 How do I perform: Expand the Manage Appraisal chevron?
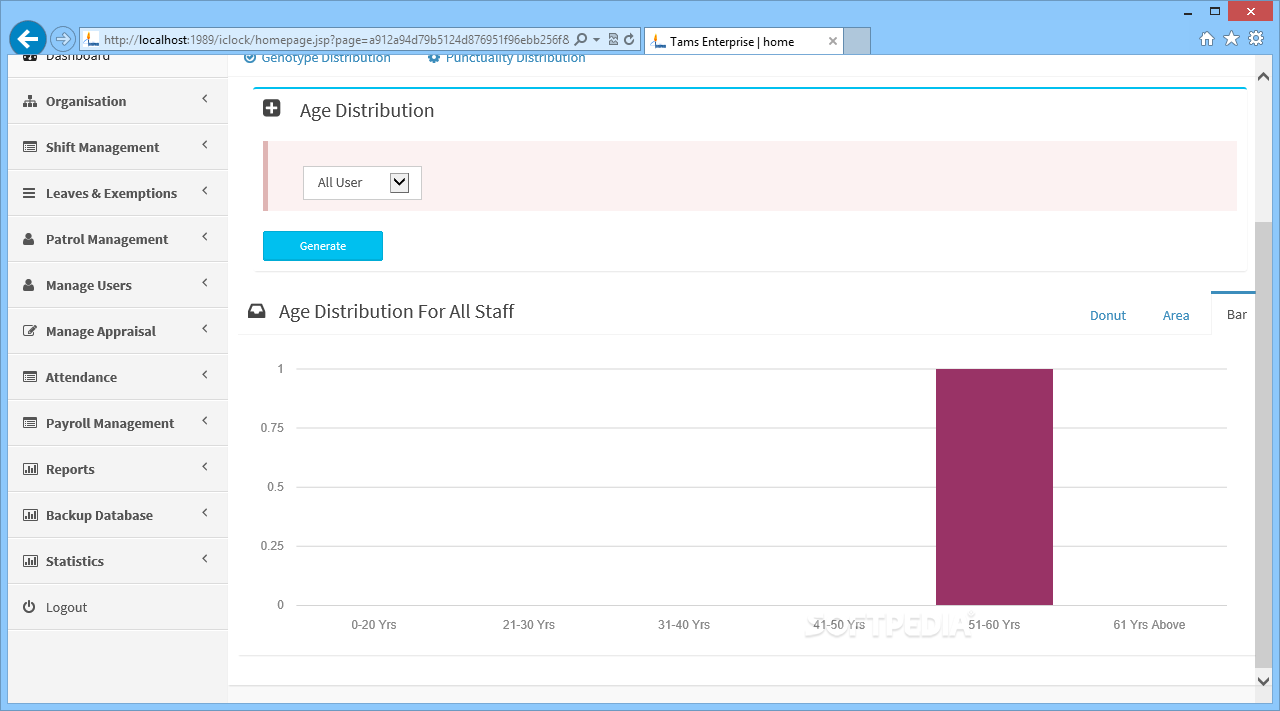tap(205, 329)
